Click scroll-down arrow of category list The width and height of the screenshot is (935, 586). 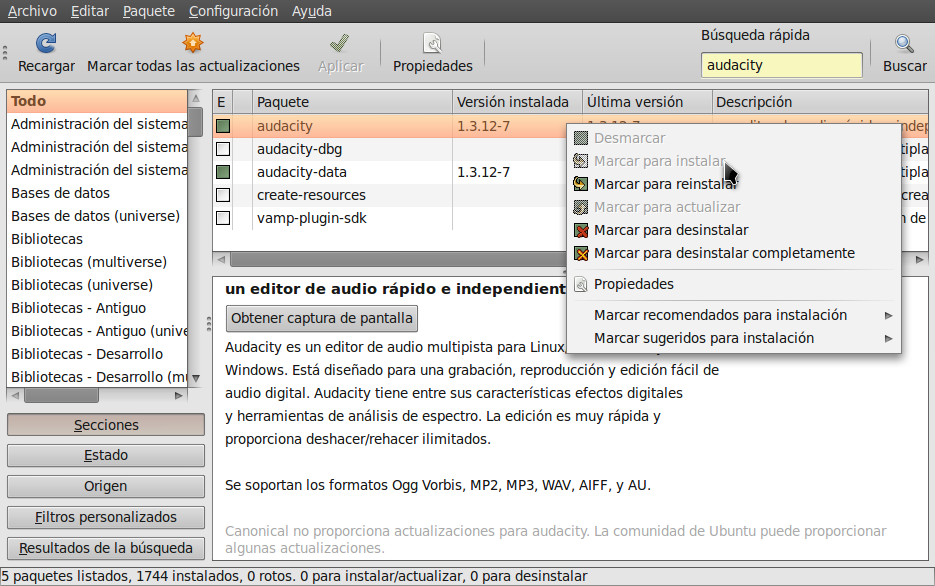196,379
